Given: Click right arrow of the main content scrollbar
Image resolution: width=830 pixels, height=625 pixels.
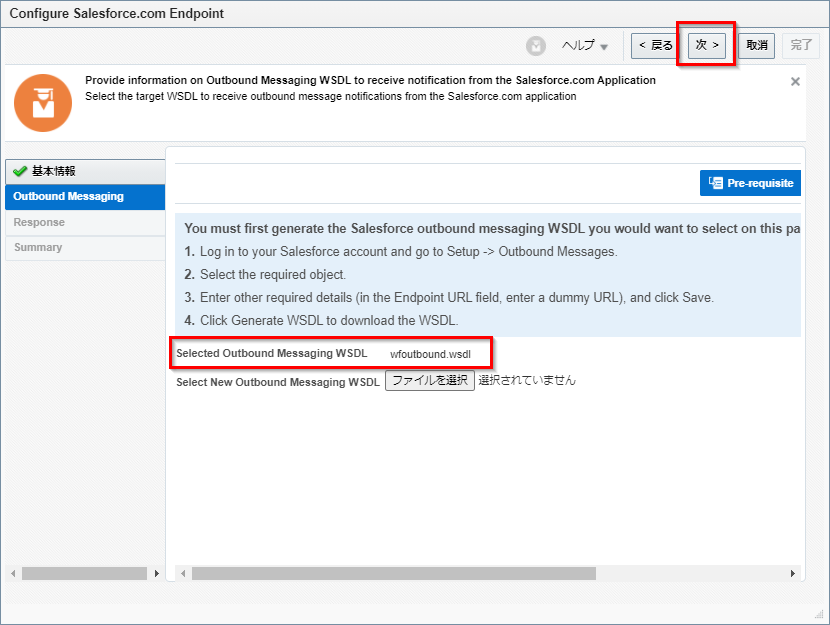Looking at the screenshot, I should click(793, 574).
